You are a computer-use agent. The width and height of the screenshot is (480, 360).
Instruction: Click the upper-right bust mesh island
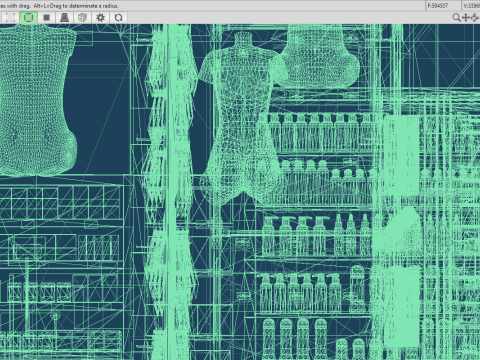319,57
